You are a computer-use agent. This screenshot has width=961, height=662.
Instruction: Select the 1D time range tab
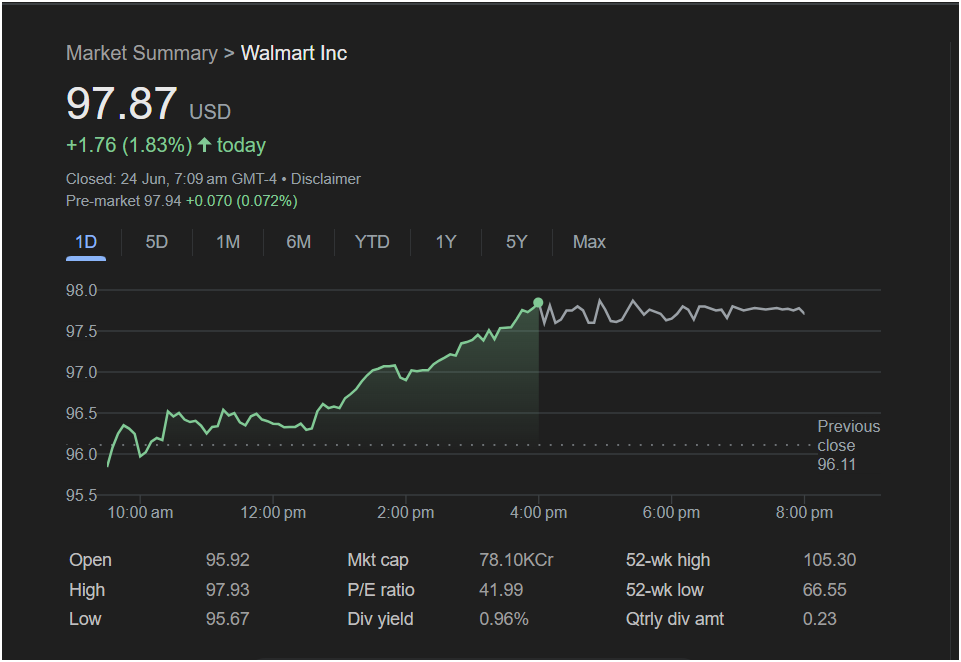pyautogui.click(x=86, y=242)
